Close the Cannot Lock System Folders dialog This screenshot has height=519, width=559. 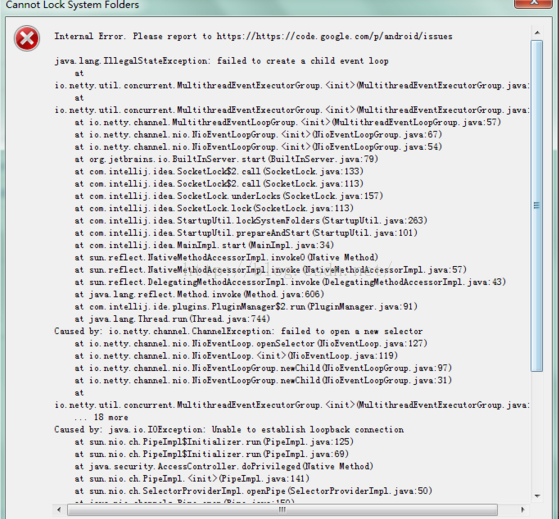(x=533, y=3)
